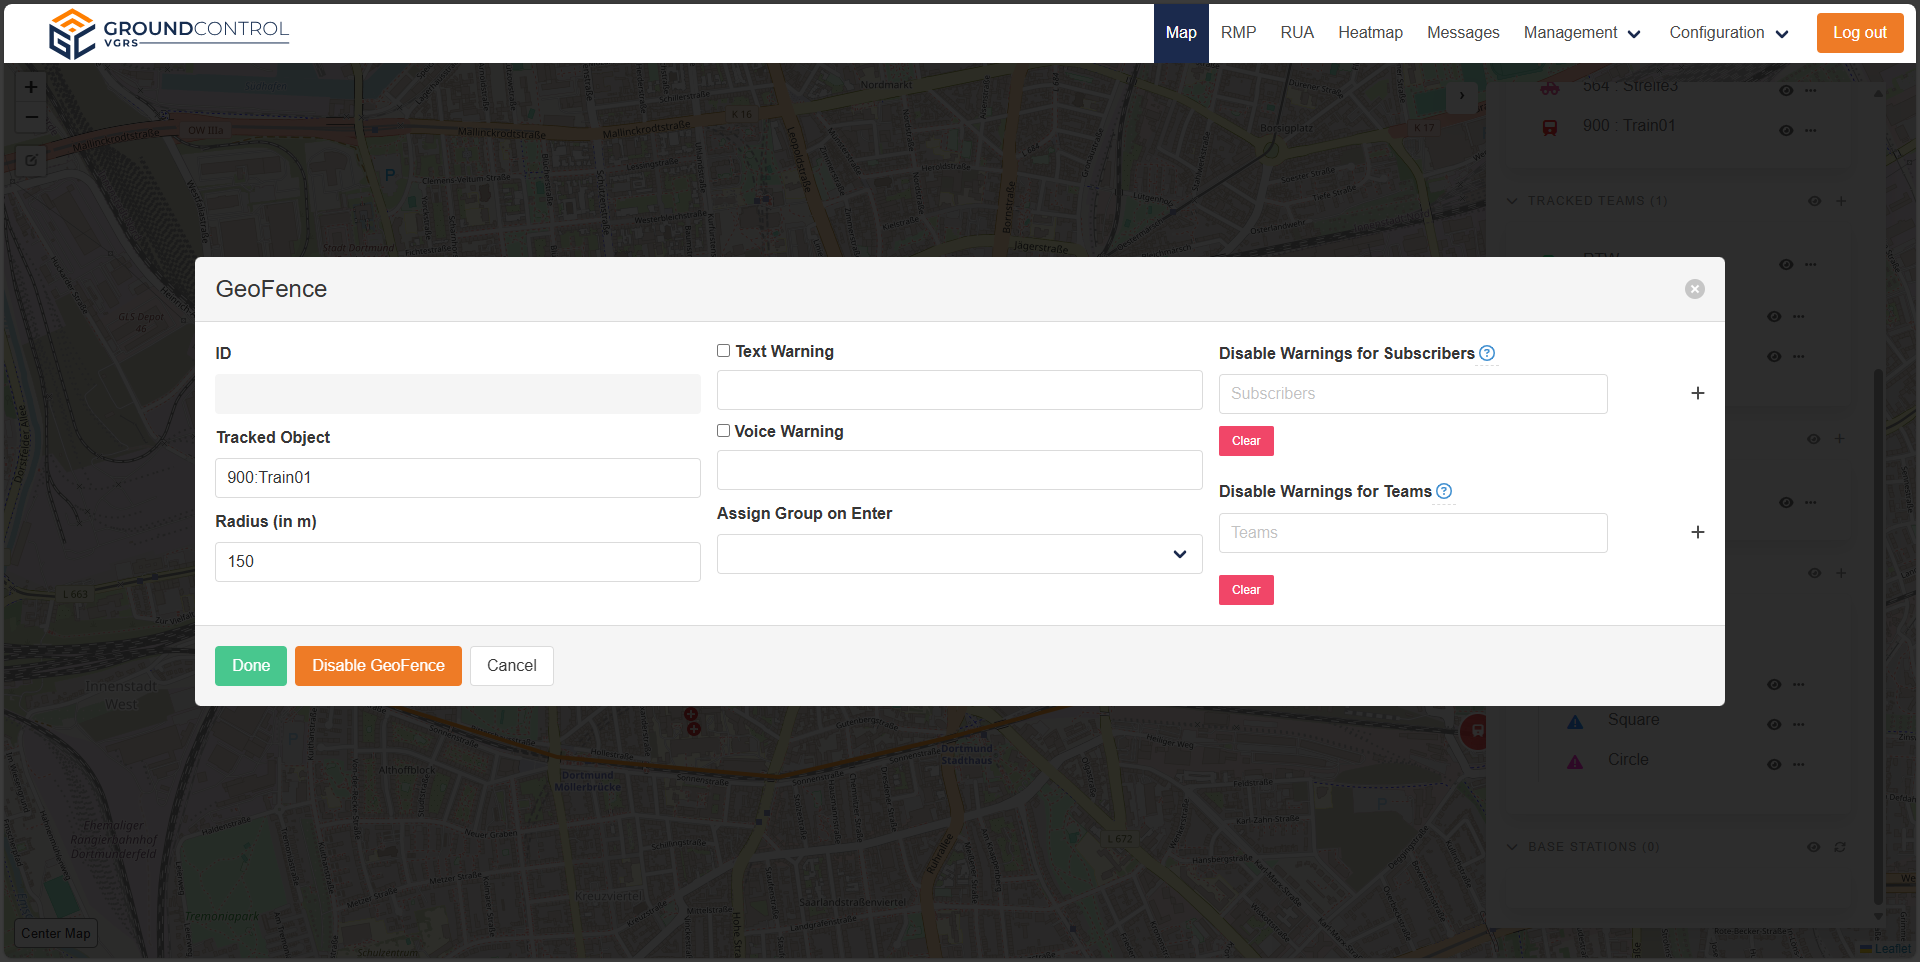Click help icon for Disable Warnings for Subscribers

click(1487, 353)
